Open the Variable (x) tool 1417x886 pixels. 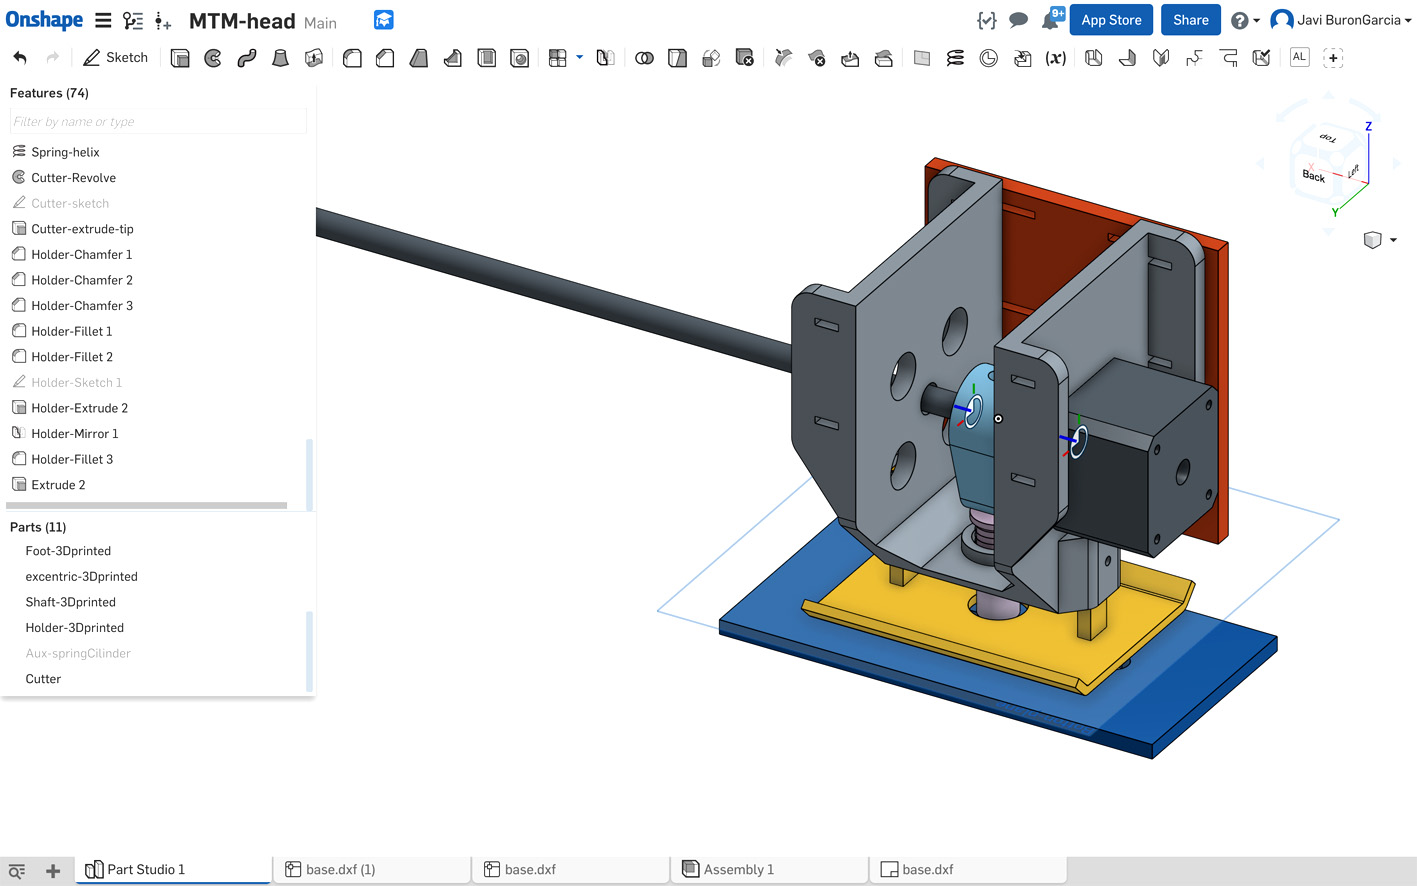1055,58
